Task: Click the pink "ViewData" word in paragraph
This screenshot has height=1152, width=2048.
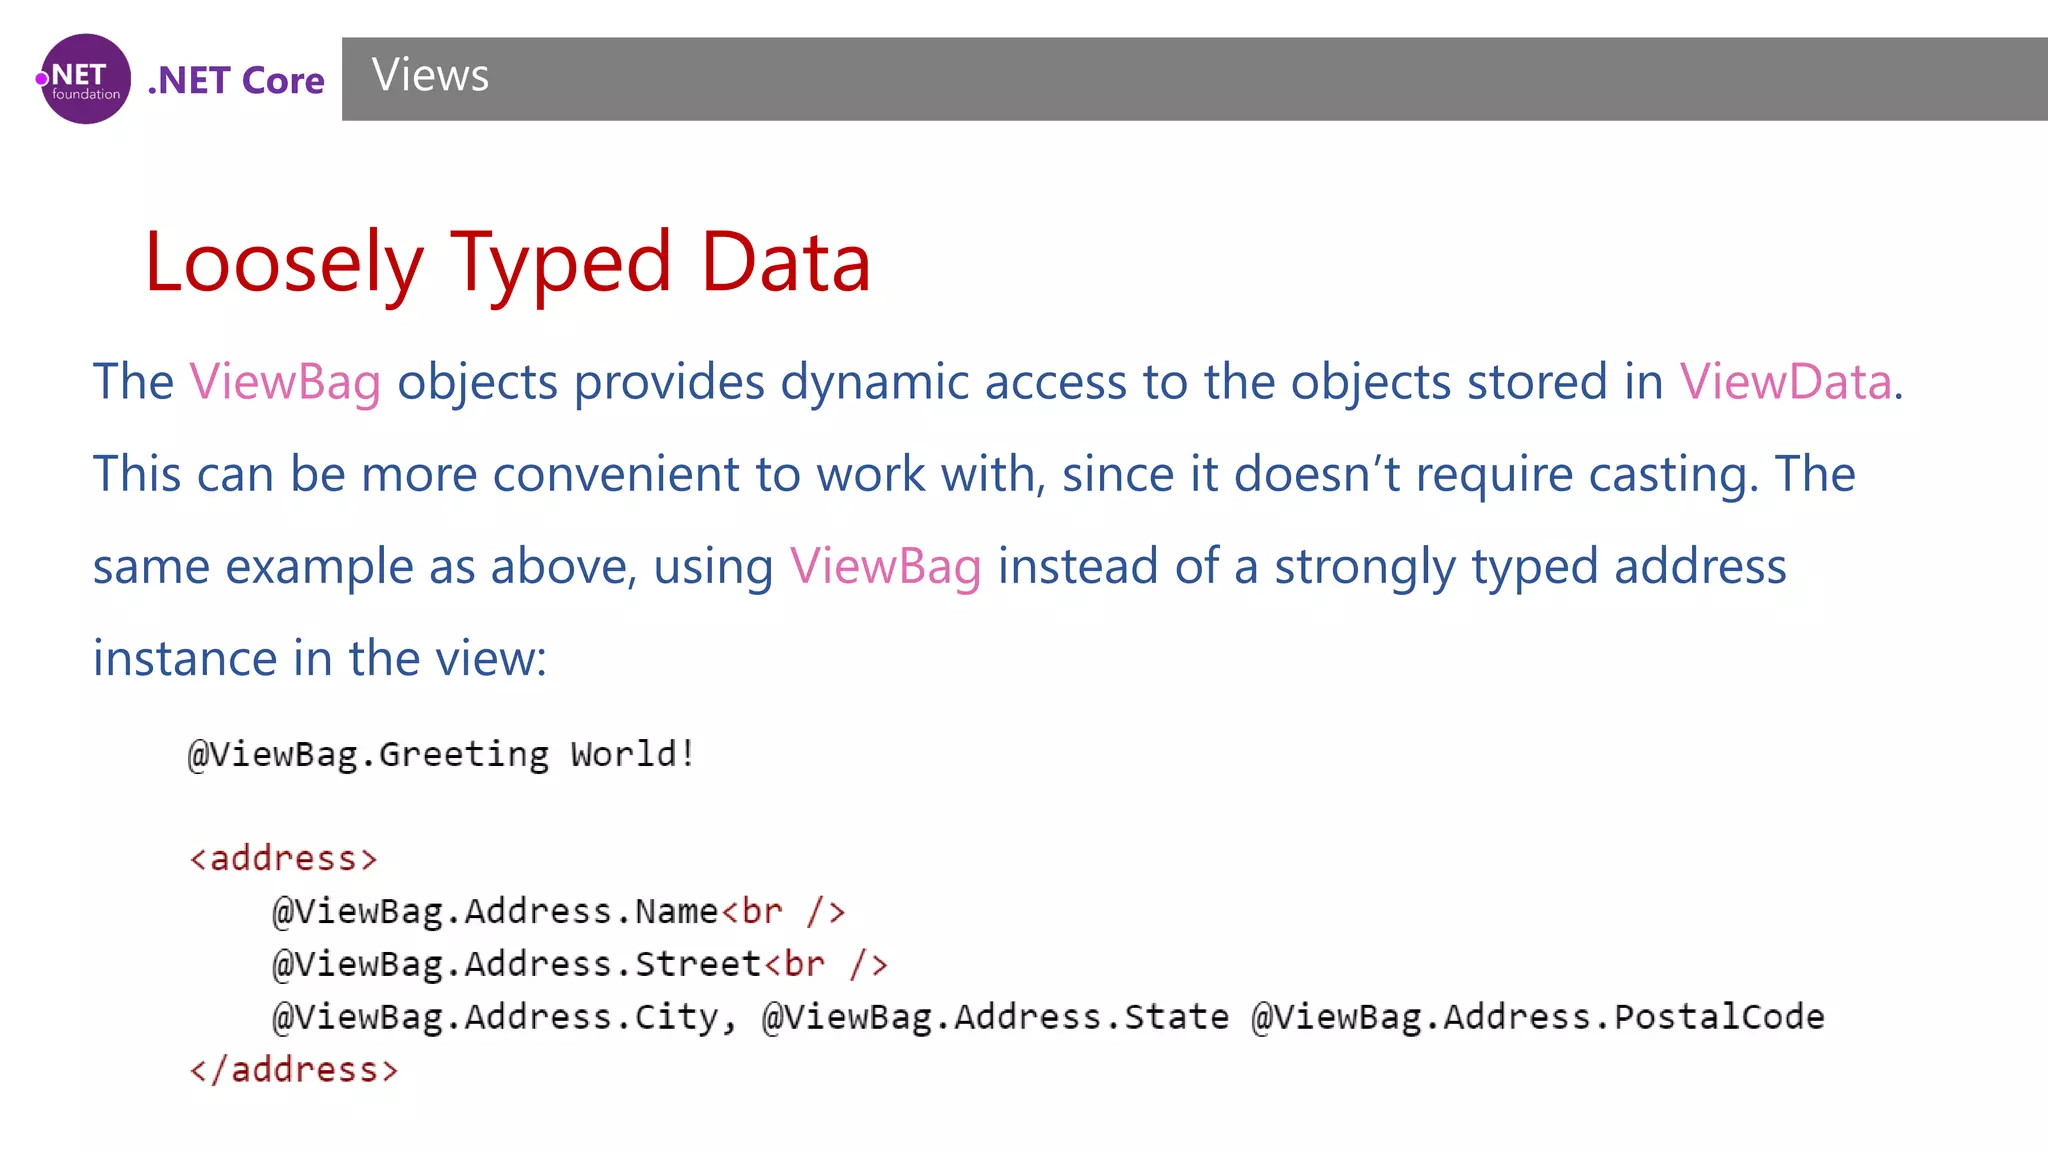Action: coord(1785,382)
